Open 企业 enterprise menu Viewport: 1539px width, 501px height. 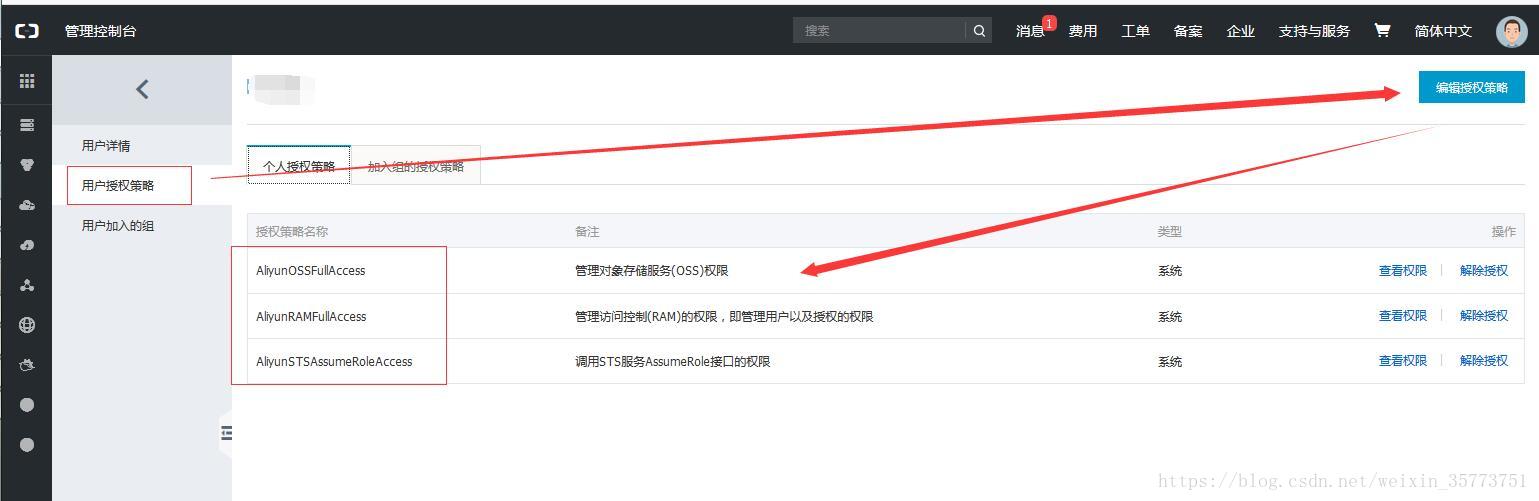(x=1241, y=31)
